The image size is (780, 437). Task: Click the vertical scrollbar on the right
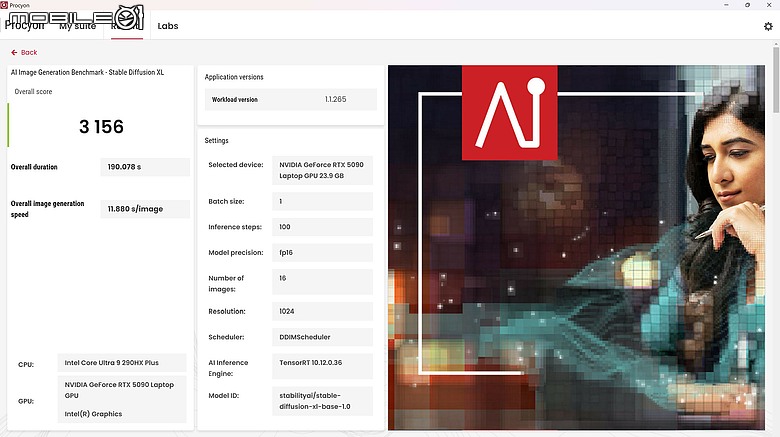[776, 79]
